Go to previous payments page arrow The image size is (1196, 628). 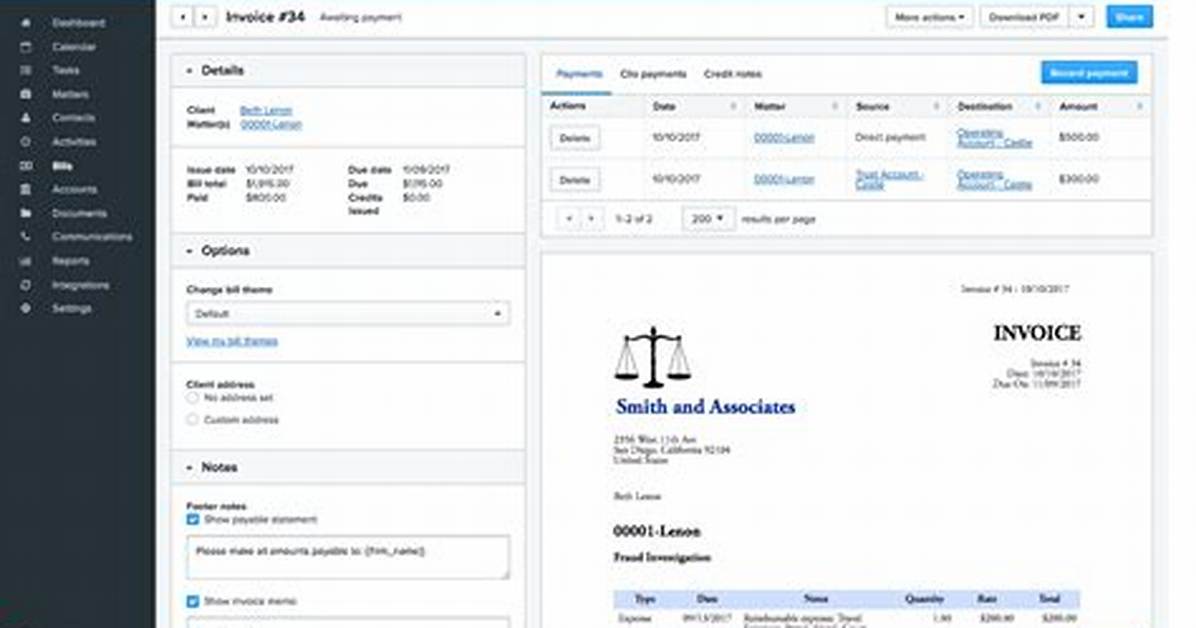pyautogui.click(x=568, y=219)
